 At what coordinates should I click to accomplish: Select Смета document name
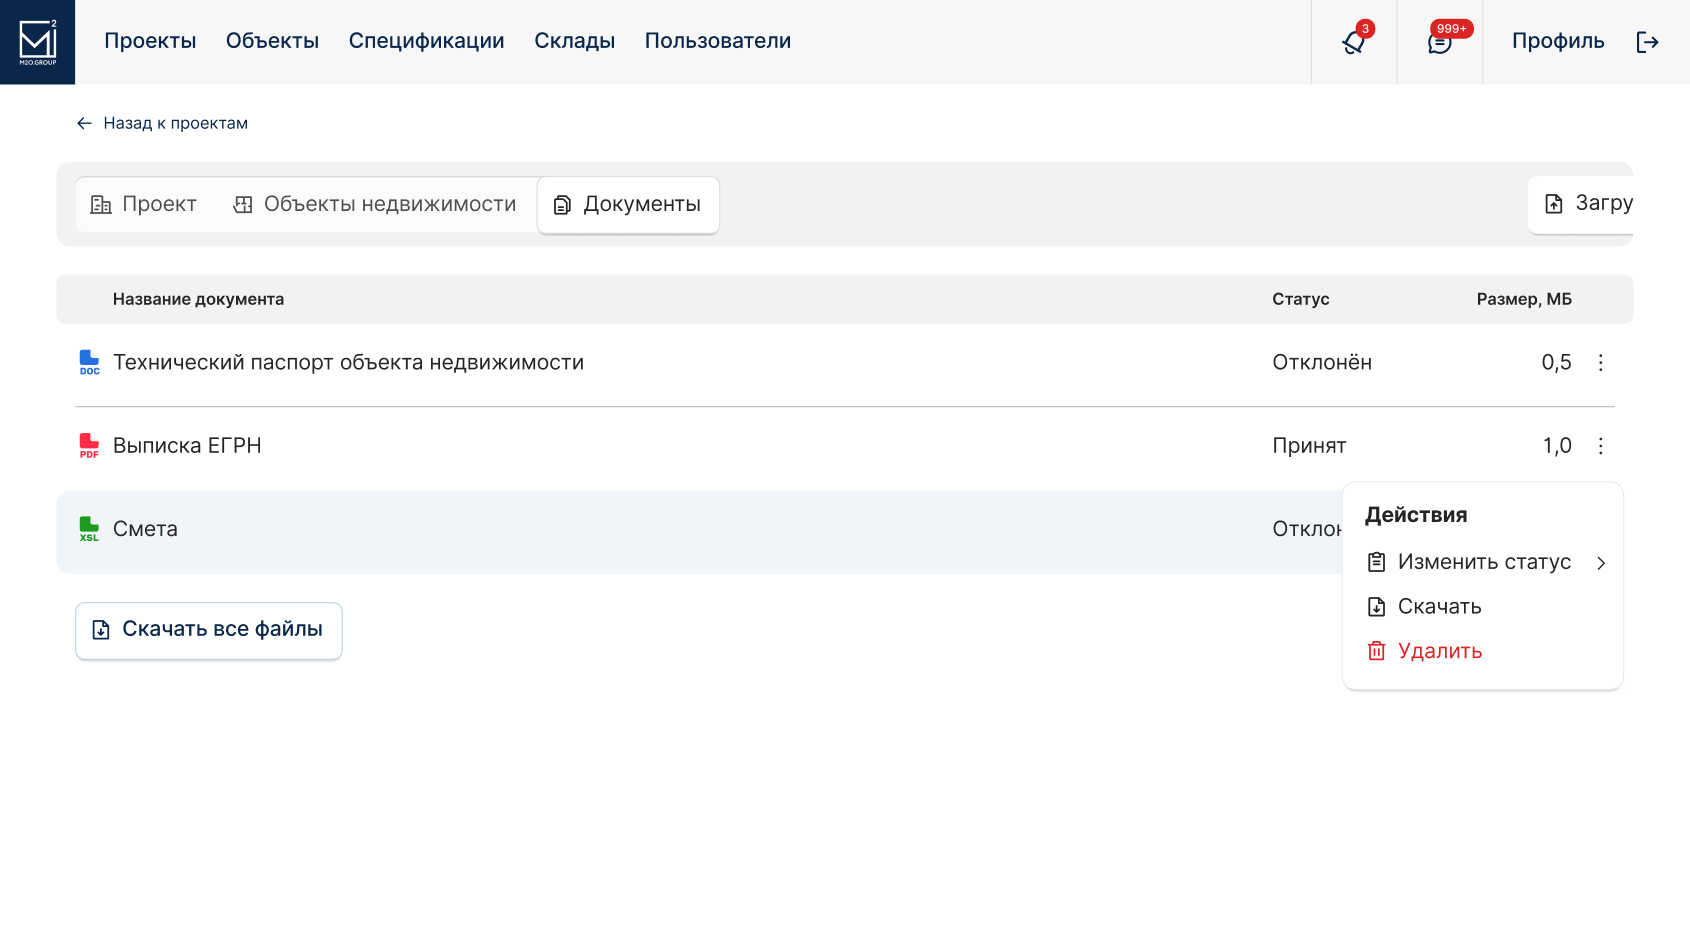145,529
